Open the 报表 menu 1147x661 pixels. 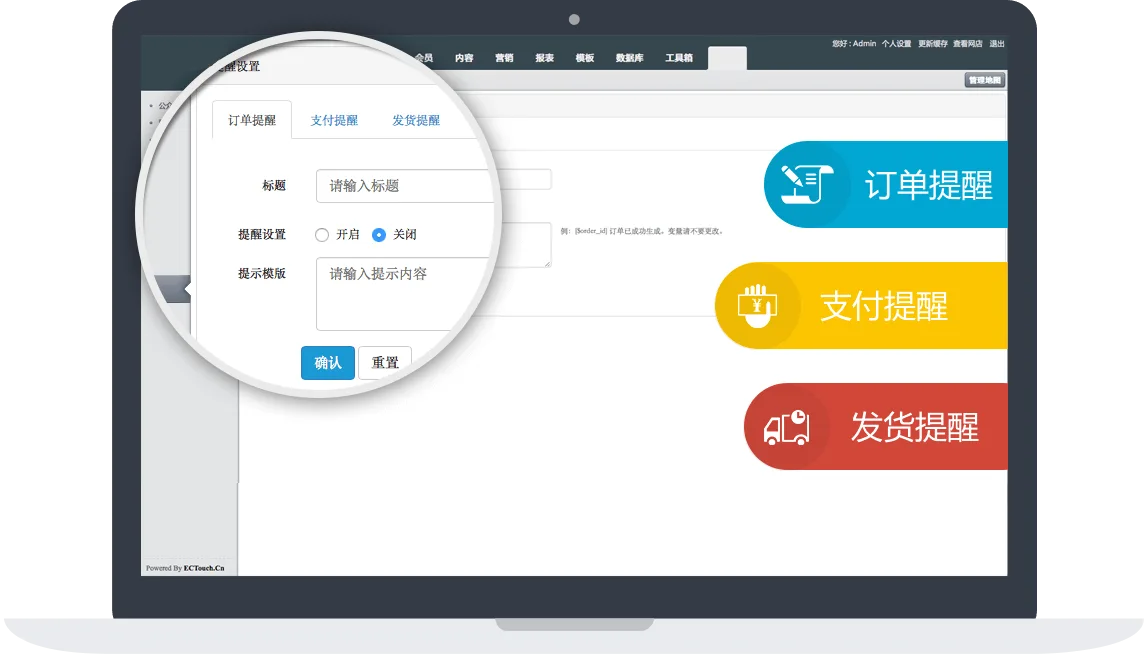click(x=544, y=58)
